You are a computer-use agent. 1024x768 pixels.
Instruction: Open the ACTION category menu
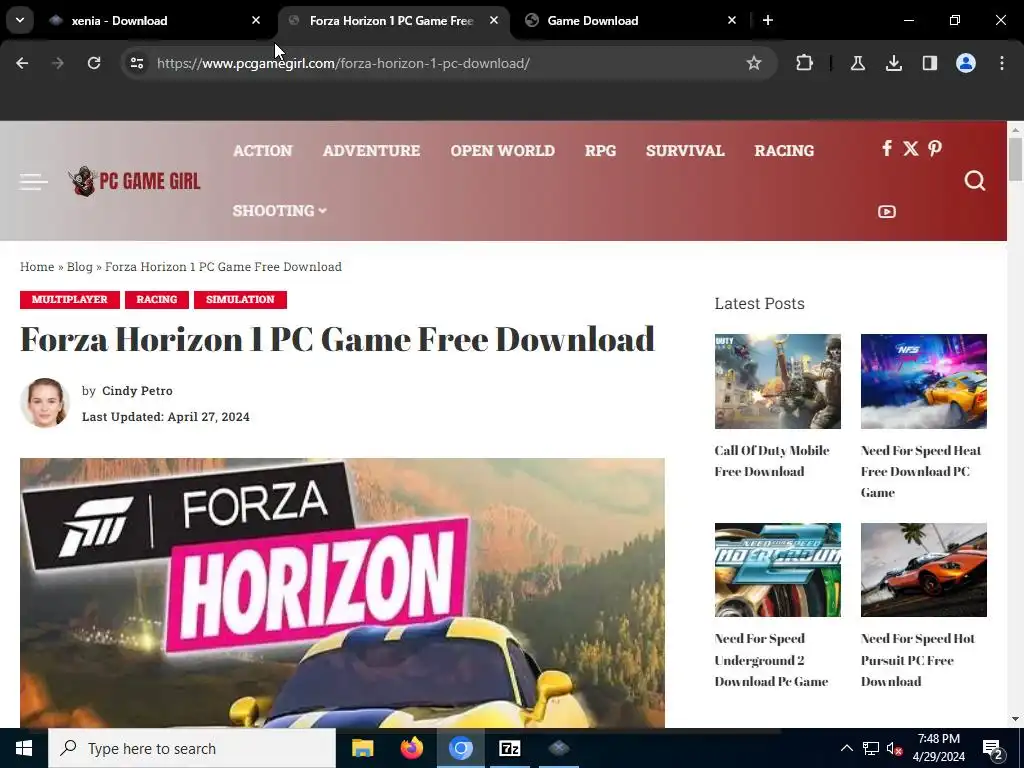click(263, 150)
